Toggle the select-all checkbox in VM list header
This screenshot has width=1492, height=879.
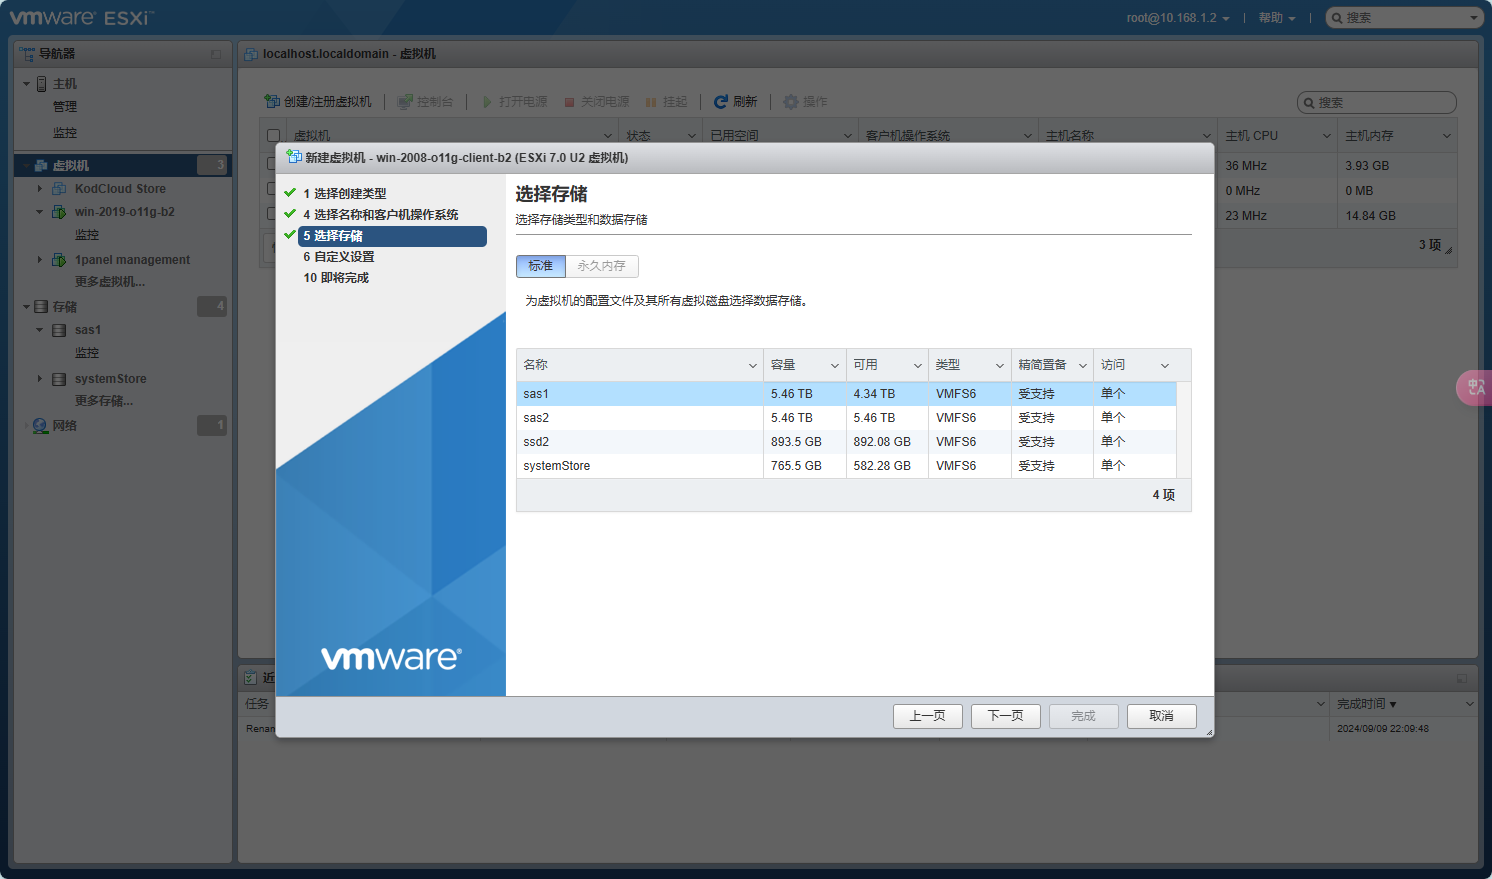click(x=273, y=136)
